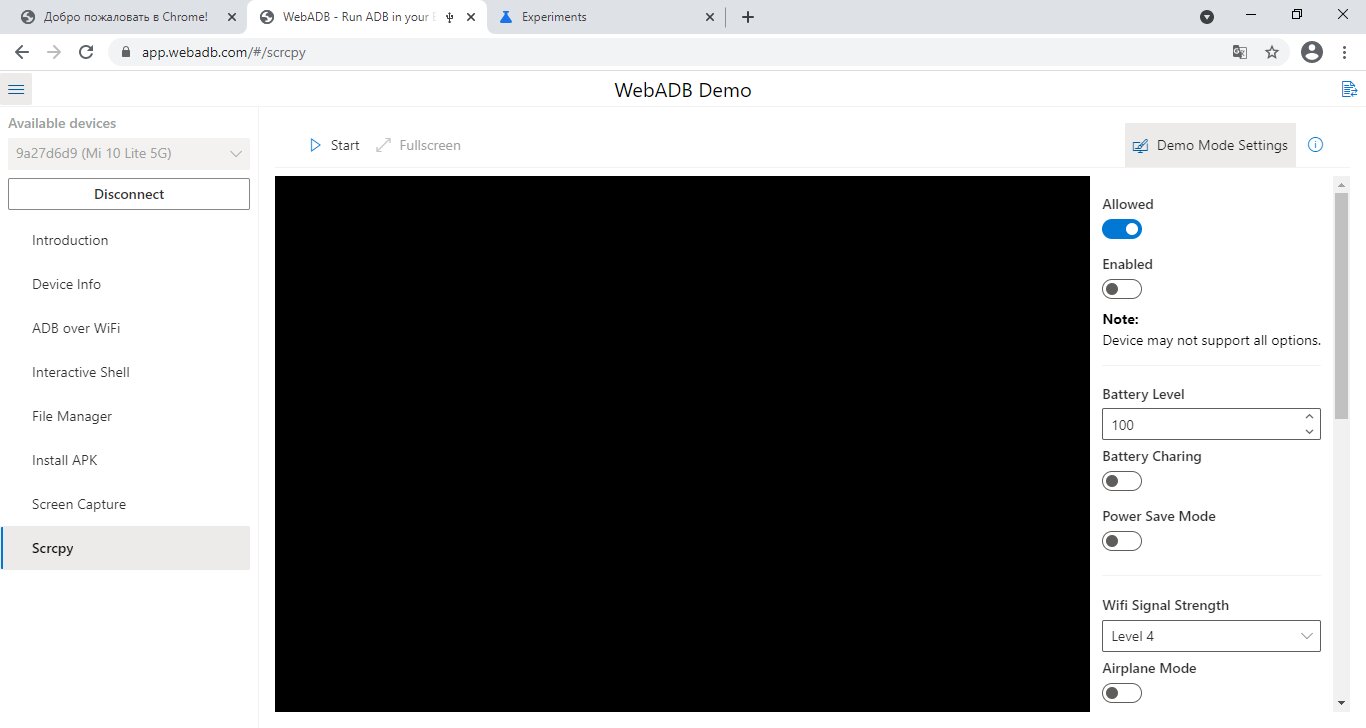This screenshot has height=728, width=1366.
Task: Toggle Battery Charing switch
Action: coord(1122,481)
